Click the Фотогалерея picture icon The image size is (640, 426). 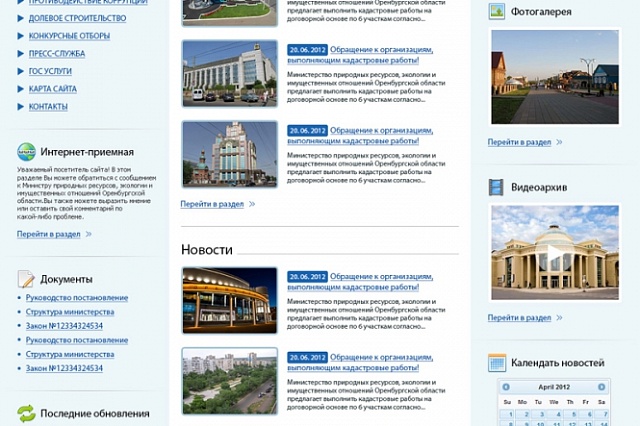click(497, 11)
